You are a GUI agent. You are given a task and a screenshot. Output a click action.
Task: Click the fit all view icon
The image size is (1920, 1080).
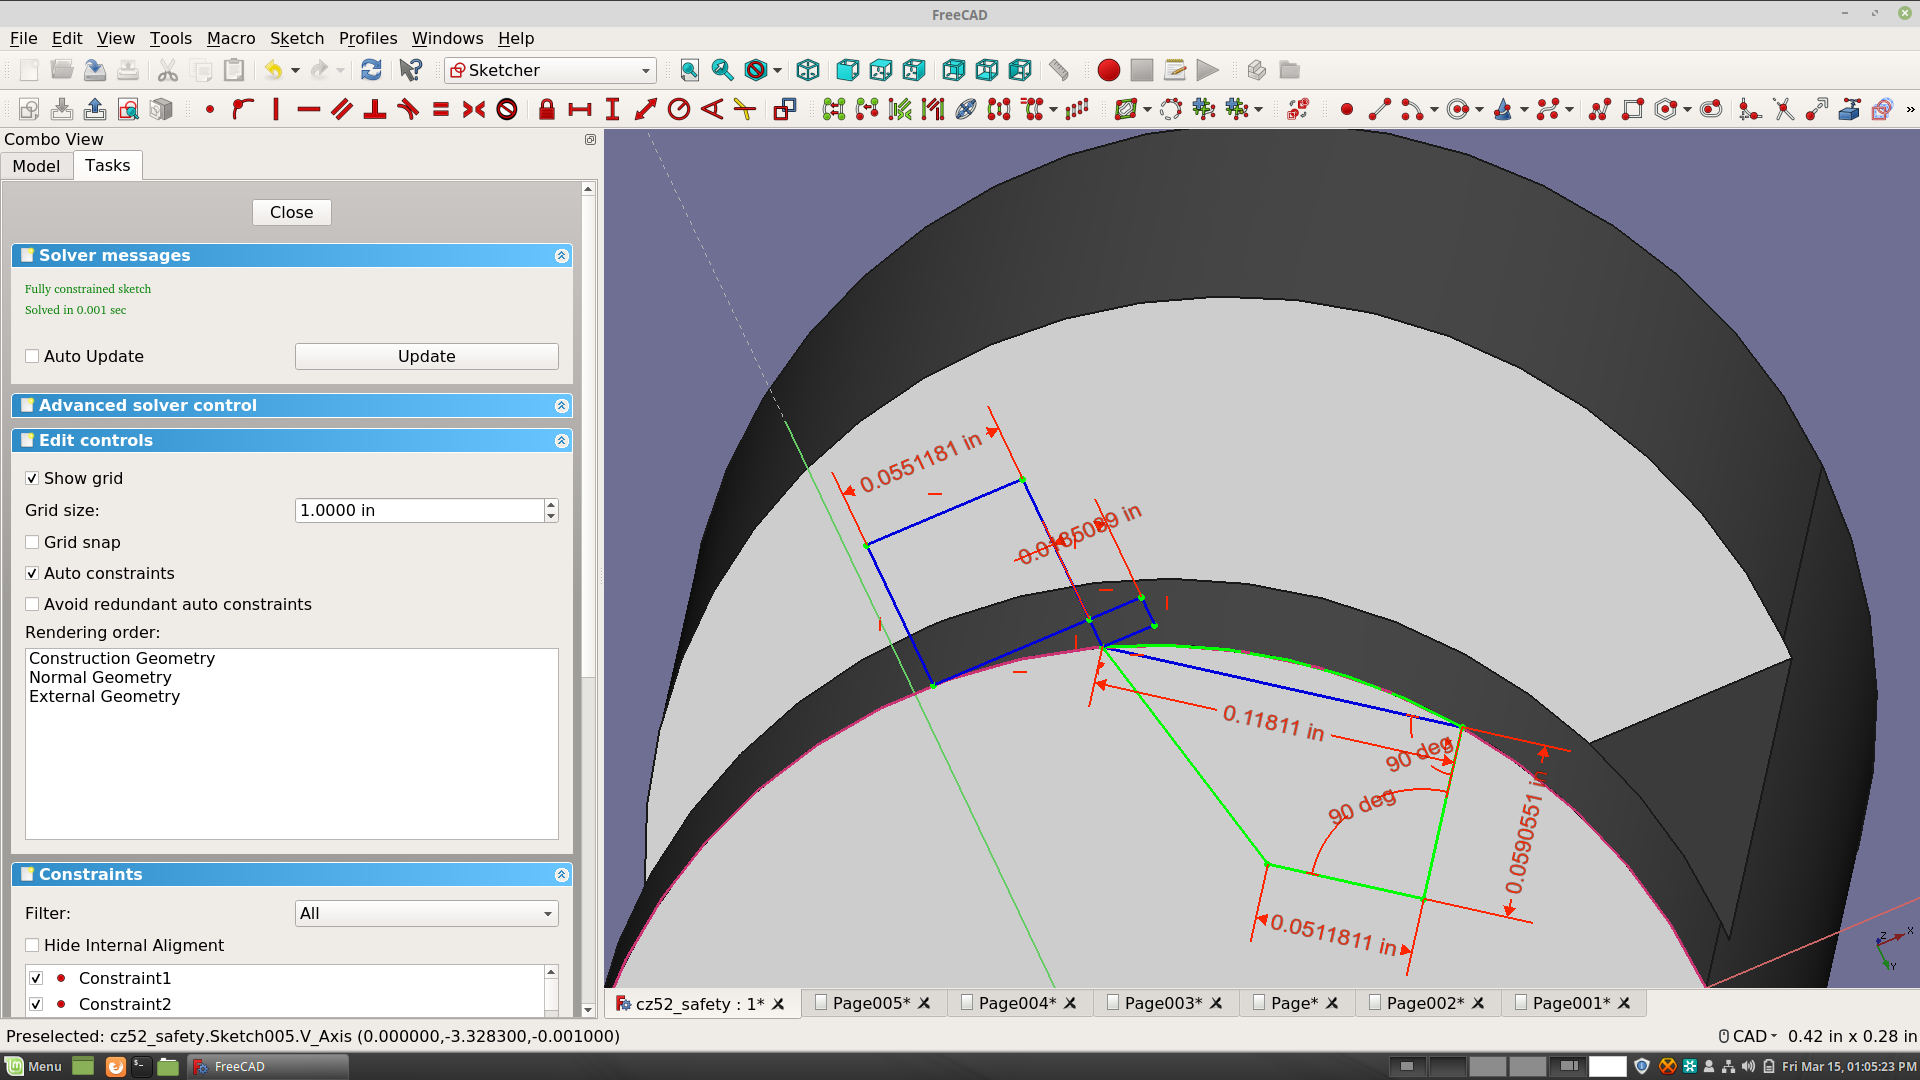point(690,70)
